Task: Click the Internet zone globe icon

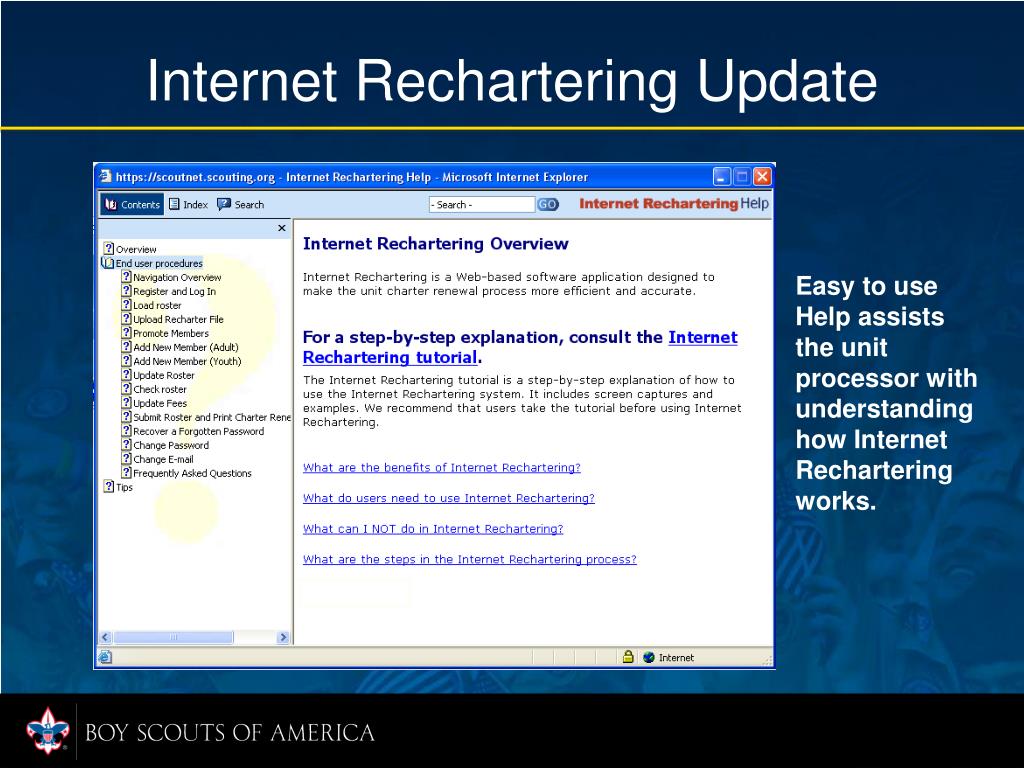Action: tap(648, 658)
